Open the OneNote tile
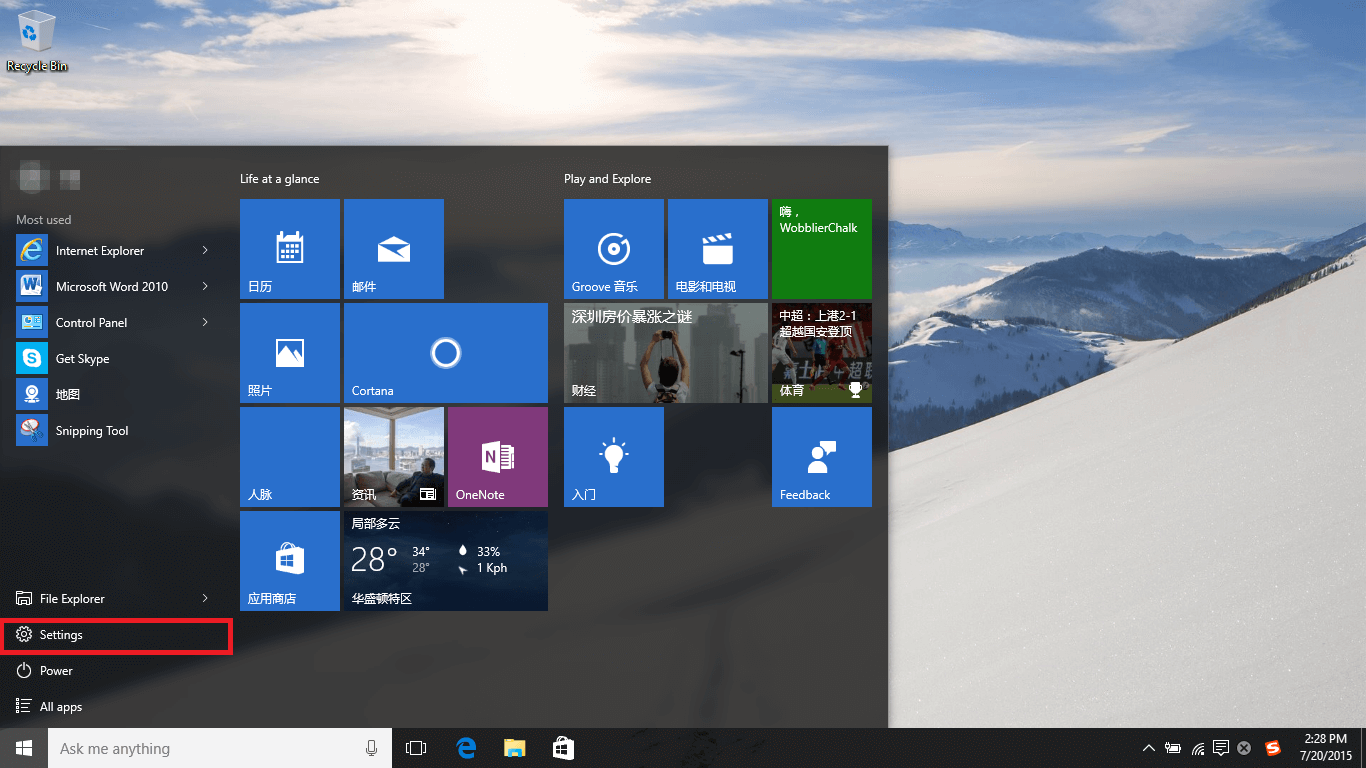The width and height of the screenshot is (1366, 768). click(x=498, y=457)
